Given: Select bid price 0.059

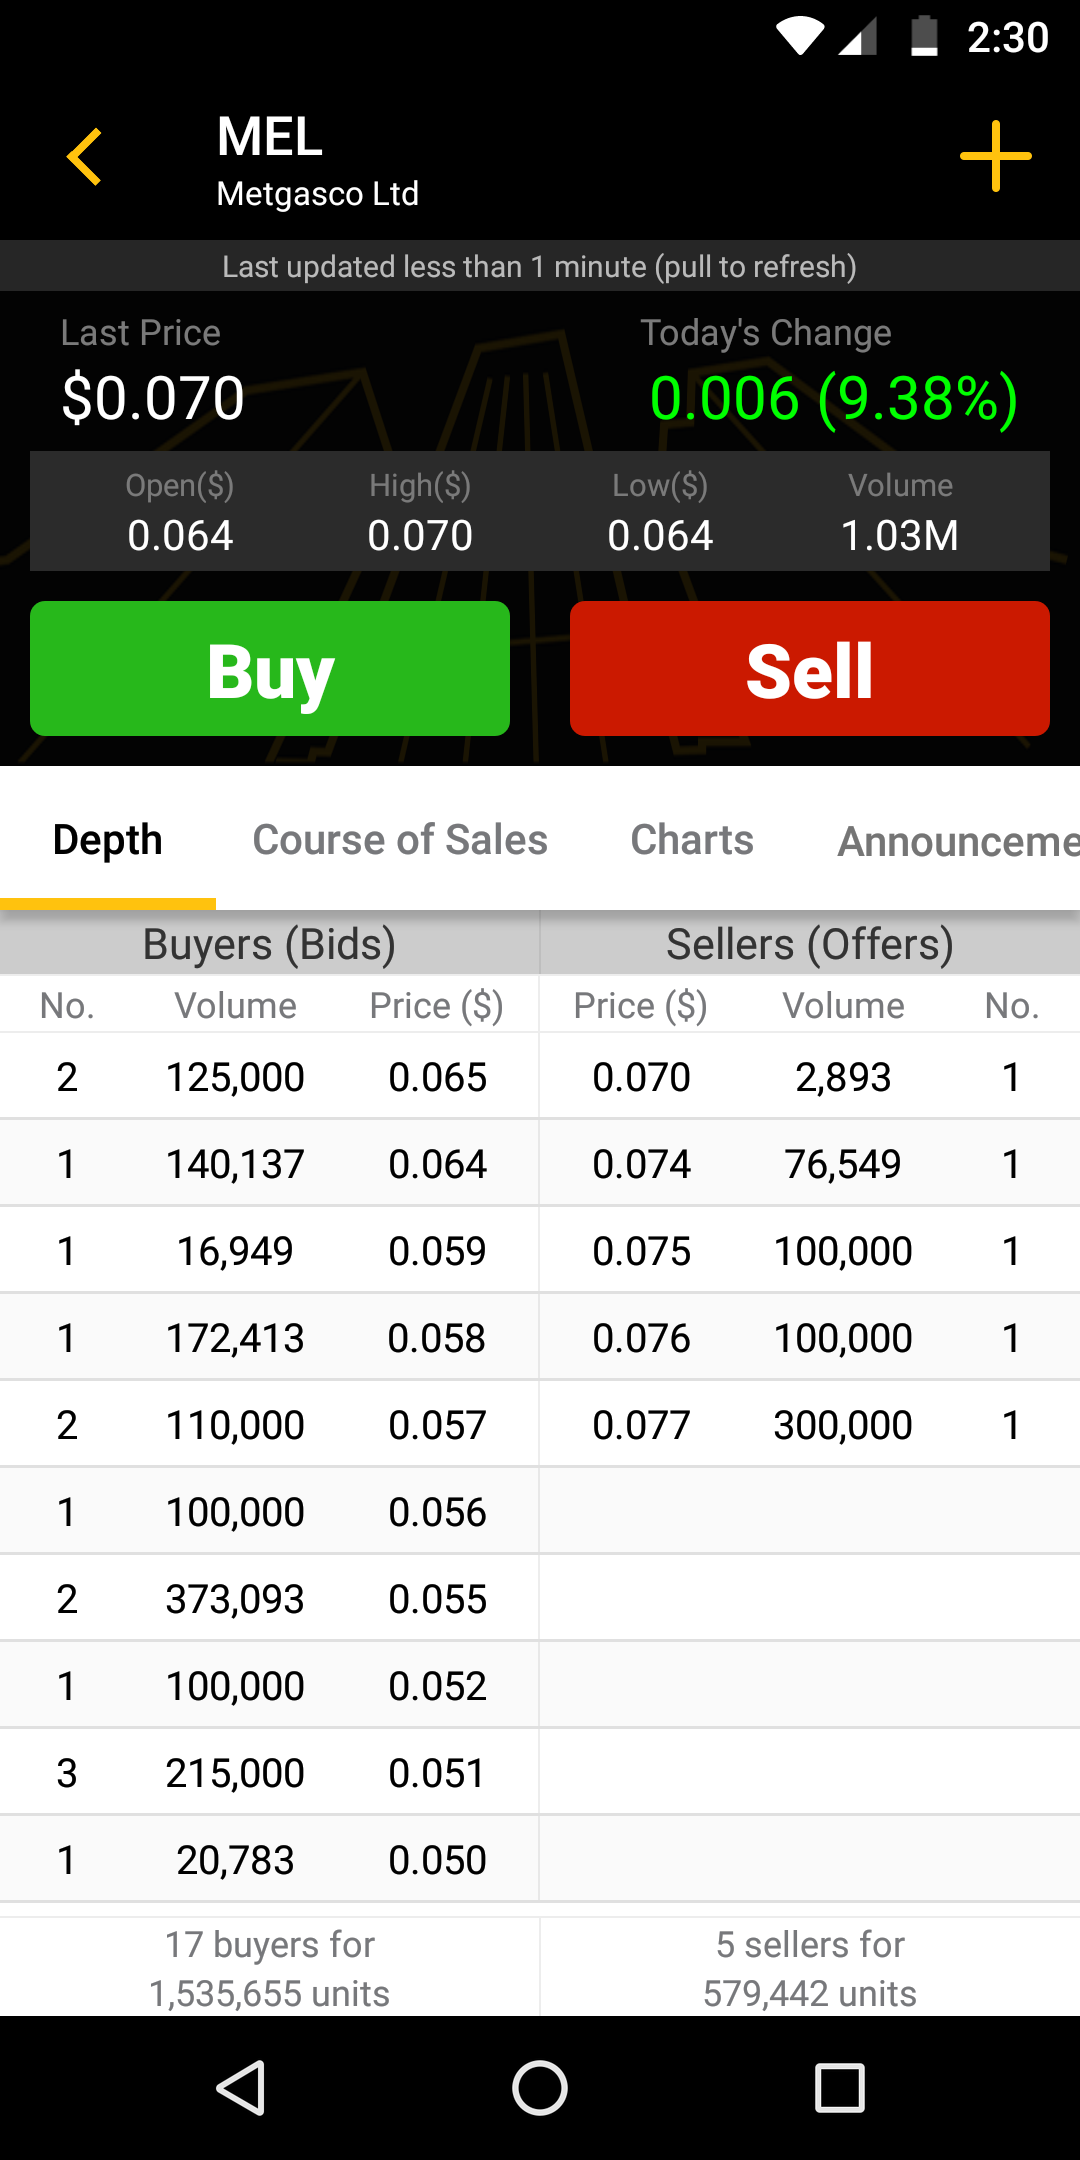Looking at the screenshot, I should pos(438,1251).
